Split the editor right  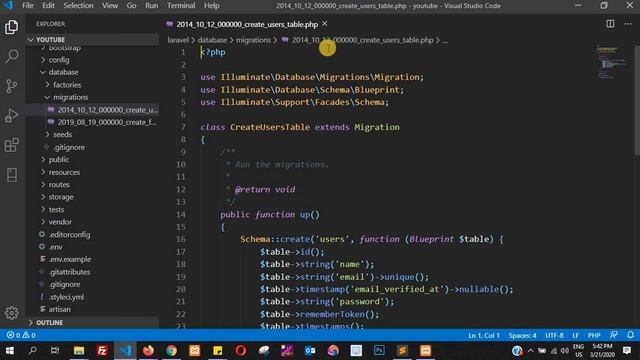coord(610,24)
